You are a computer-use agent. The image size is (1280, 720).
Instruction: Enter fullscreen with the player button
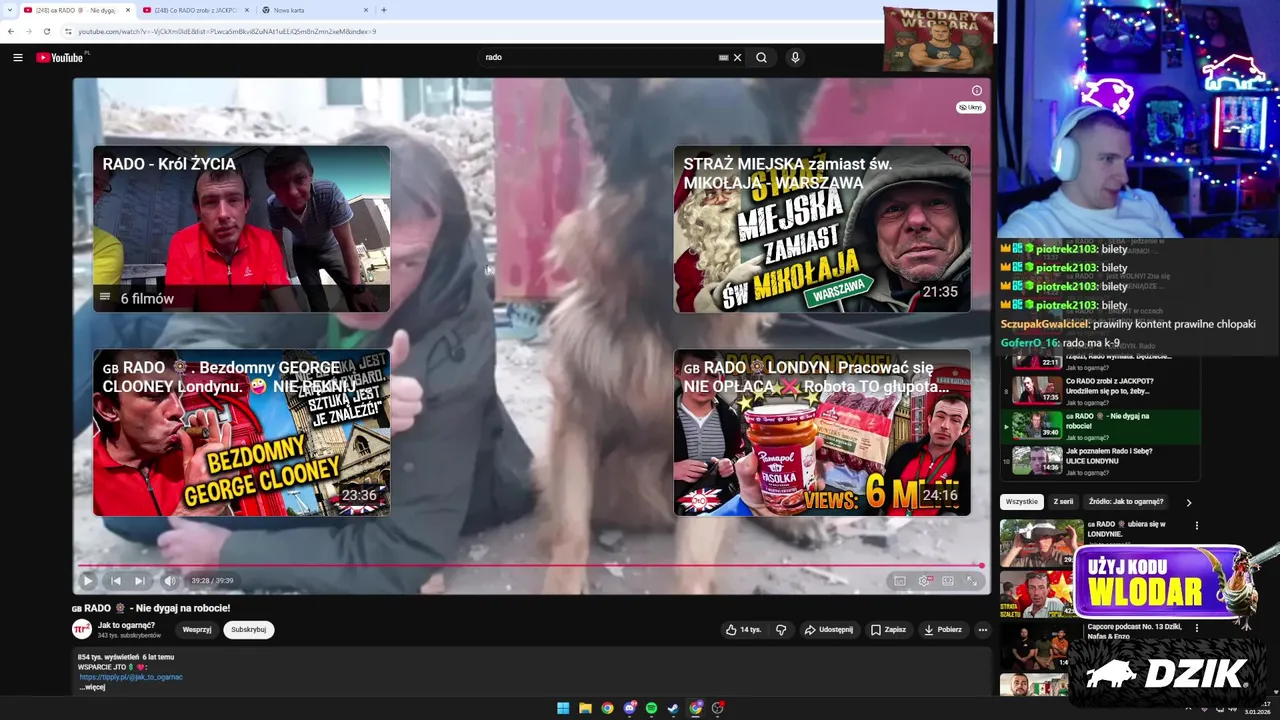pos(971,580)
